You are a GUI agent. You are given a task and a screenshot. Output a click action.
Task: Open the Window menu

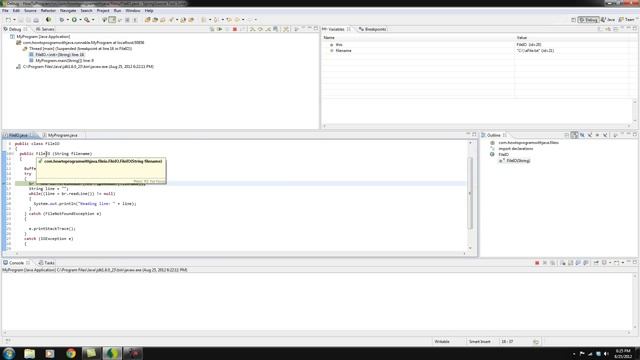(133, 11)
